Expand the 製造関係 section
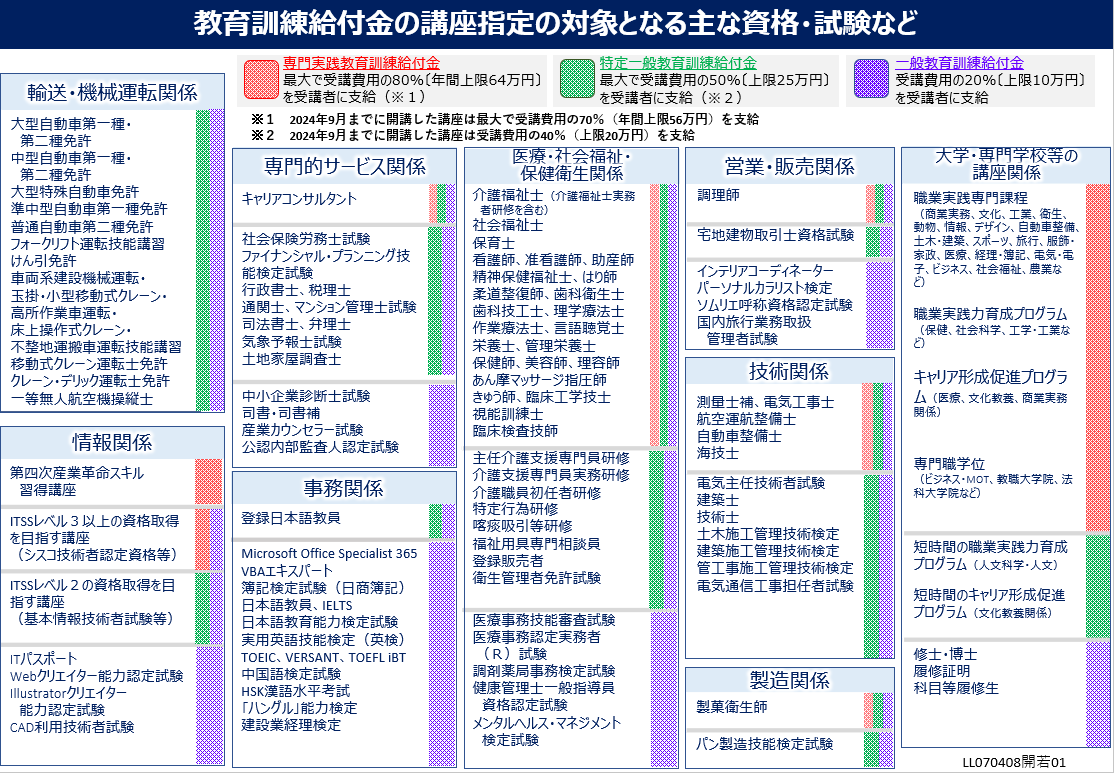1114x773 pixels. coord(789,679)
